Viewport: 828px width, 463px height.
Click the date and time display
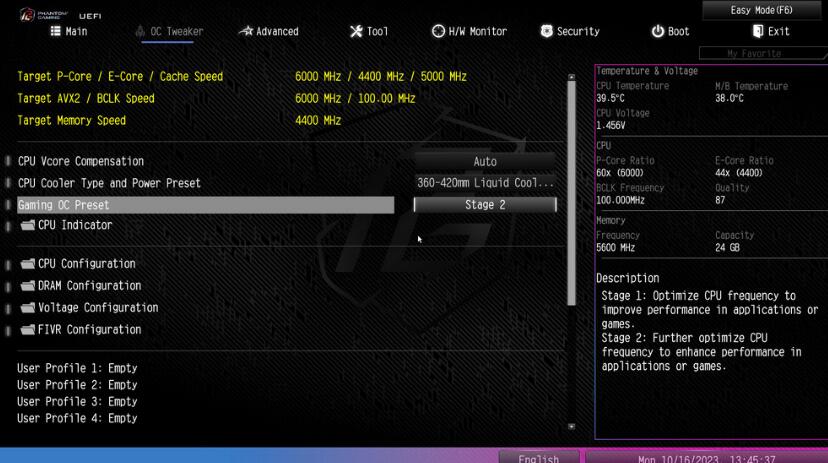click(707, 458)
